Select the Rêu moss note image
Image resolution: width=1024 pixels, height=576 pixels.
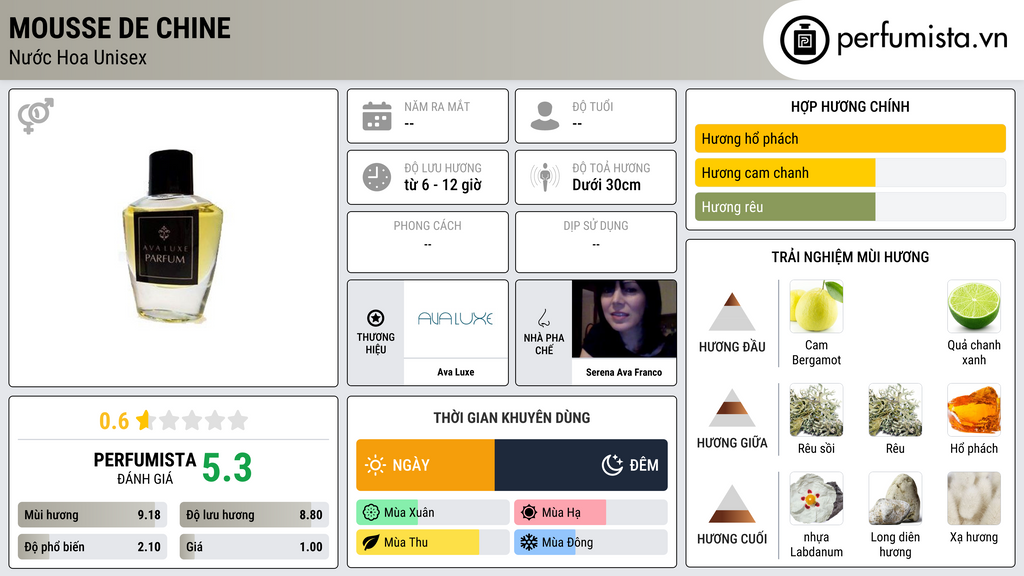coord(895,410)
